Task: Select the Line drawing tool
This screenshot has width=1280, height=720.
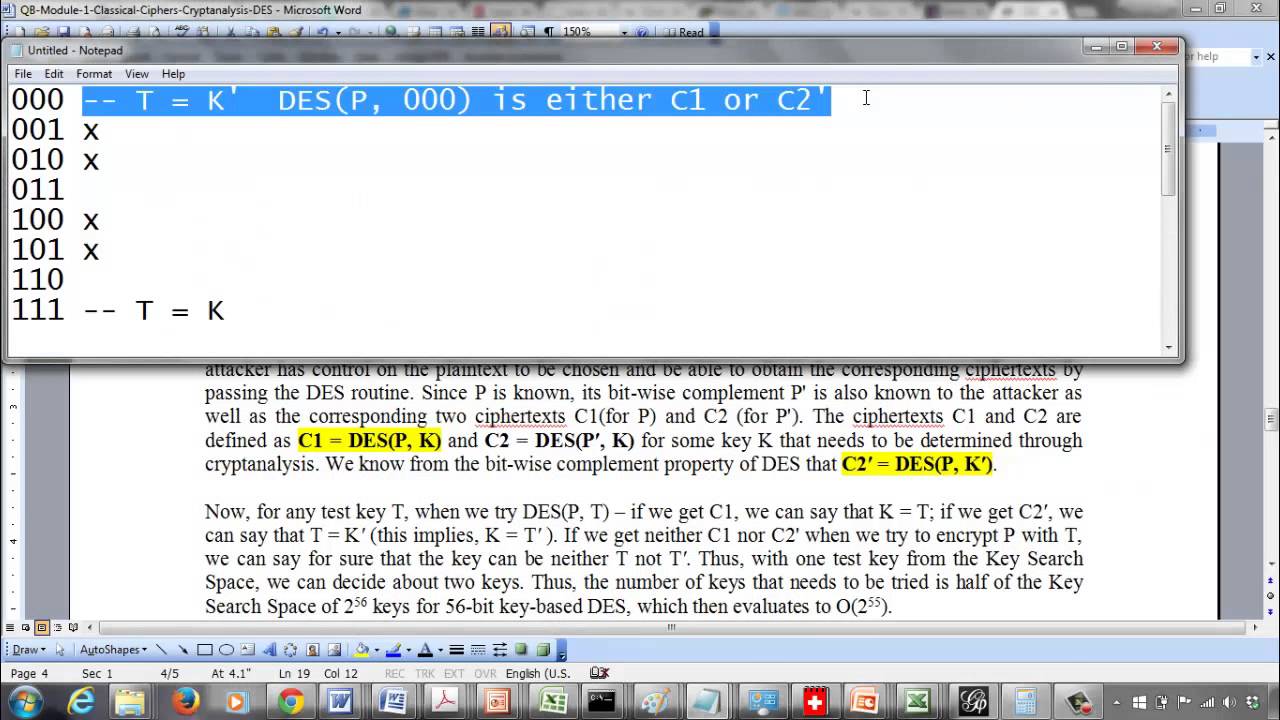Action: (x=161, y=650)
